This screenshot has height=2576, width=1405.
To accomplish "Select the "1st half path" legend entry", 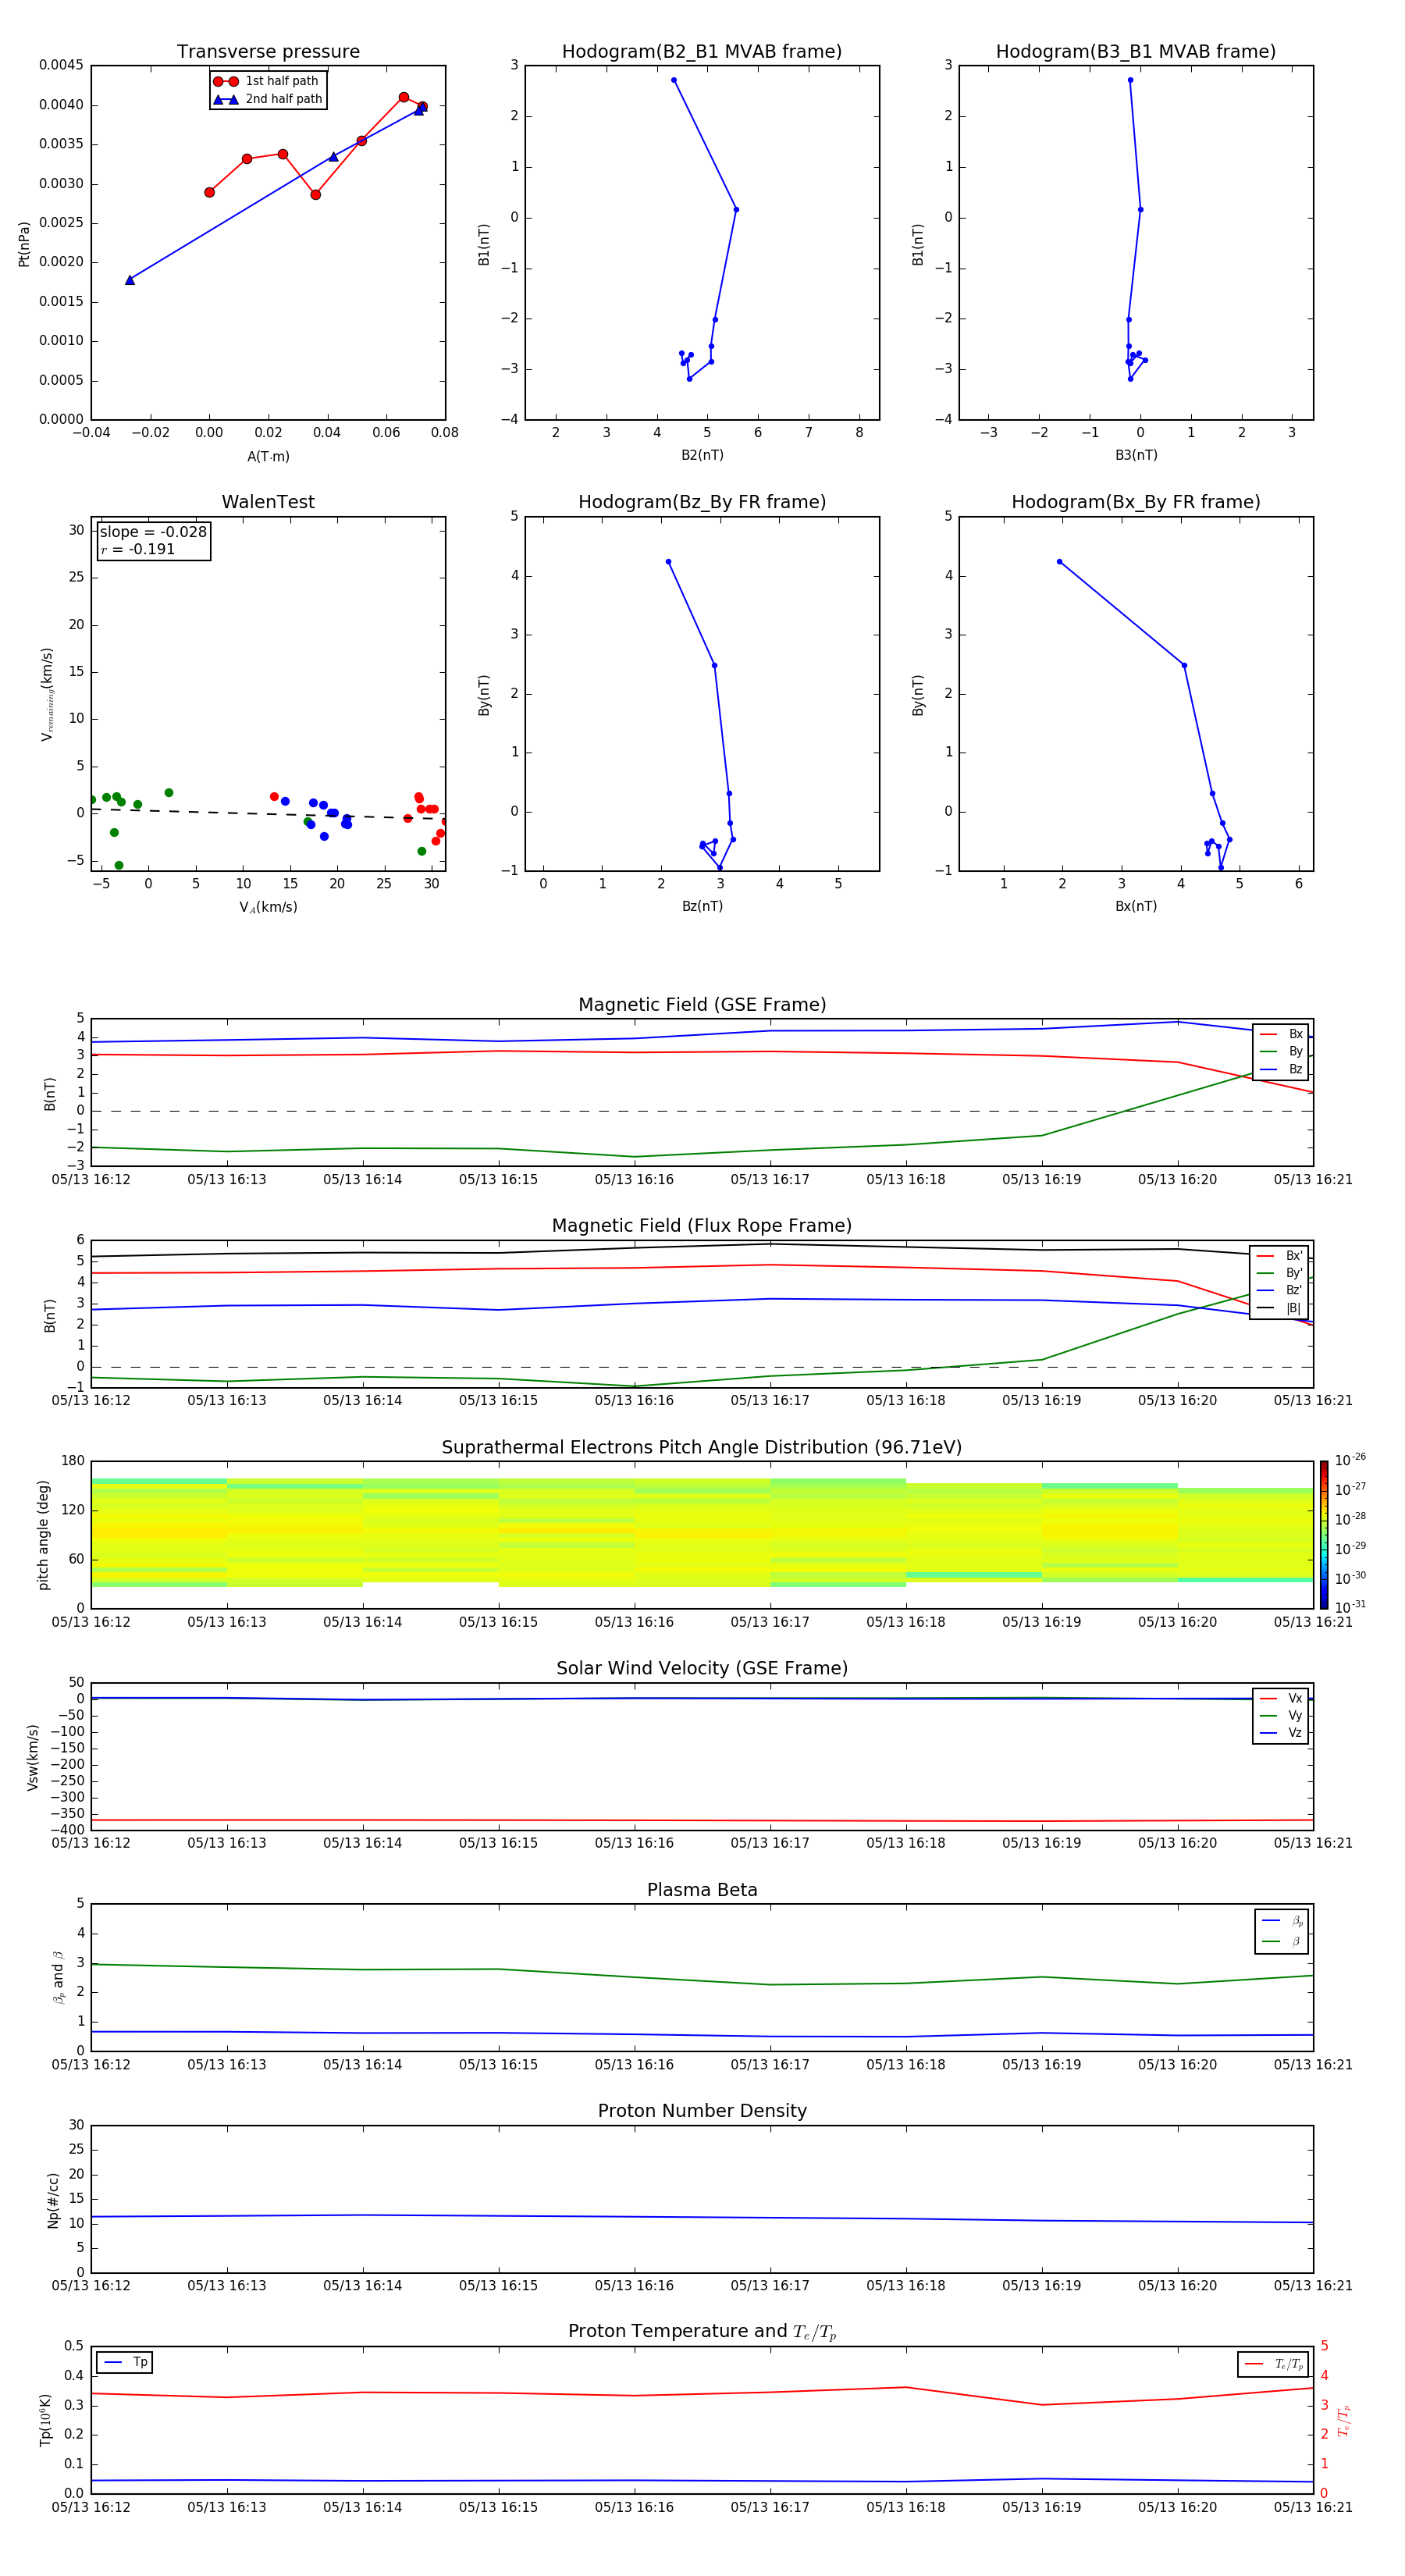I will click(x=266, y=81).
